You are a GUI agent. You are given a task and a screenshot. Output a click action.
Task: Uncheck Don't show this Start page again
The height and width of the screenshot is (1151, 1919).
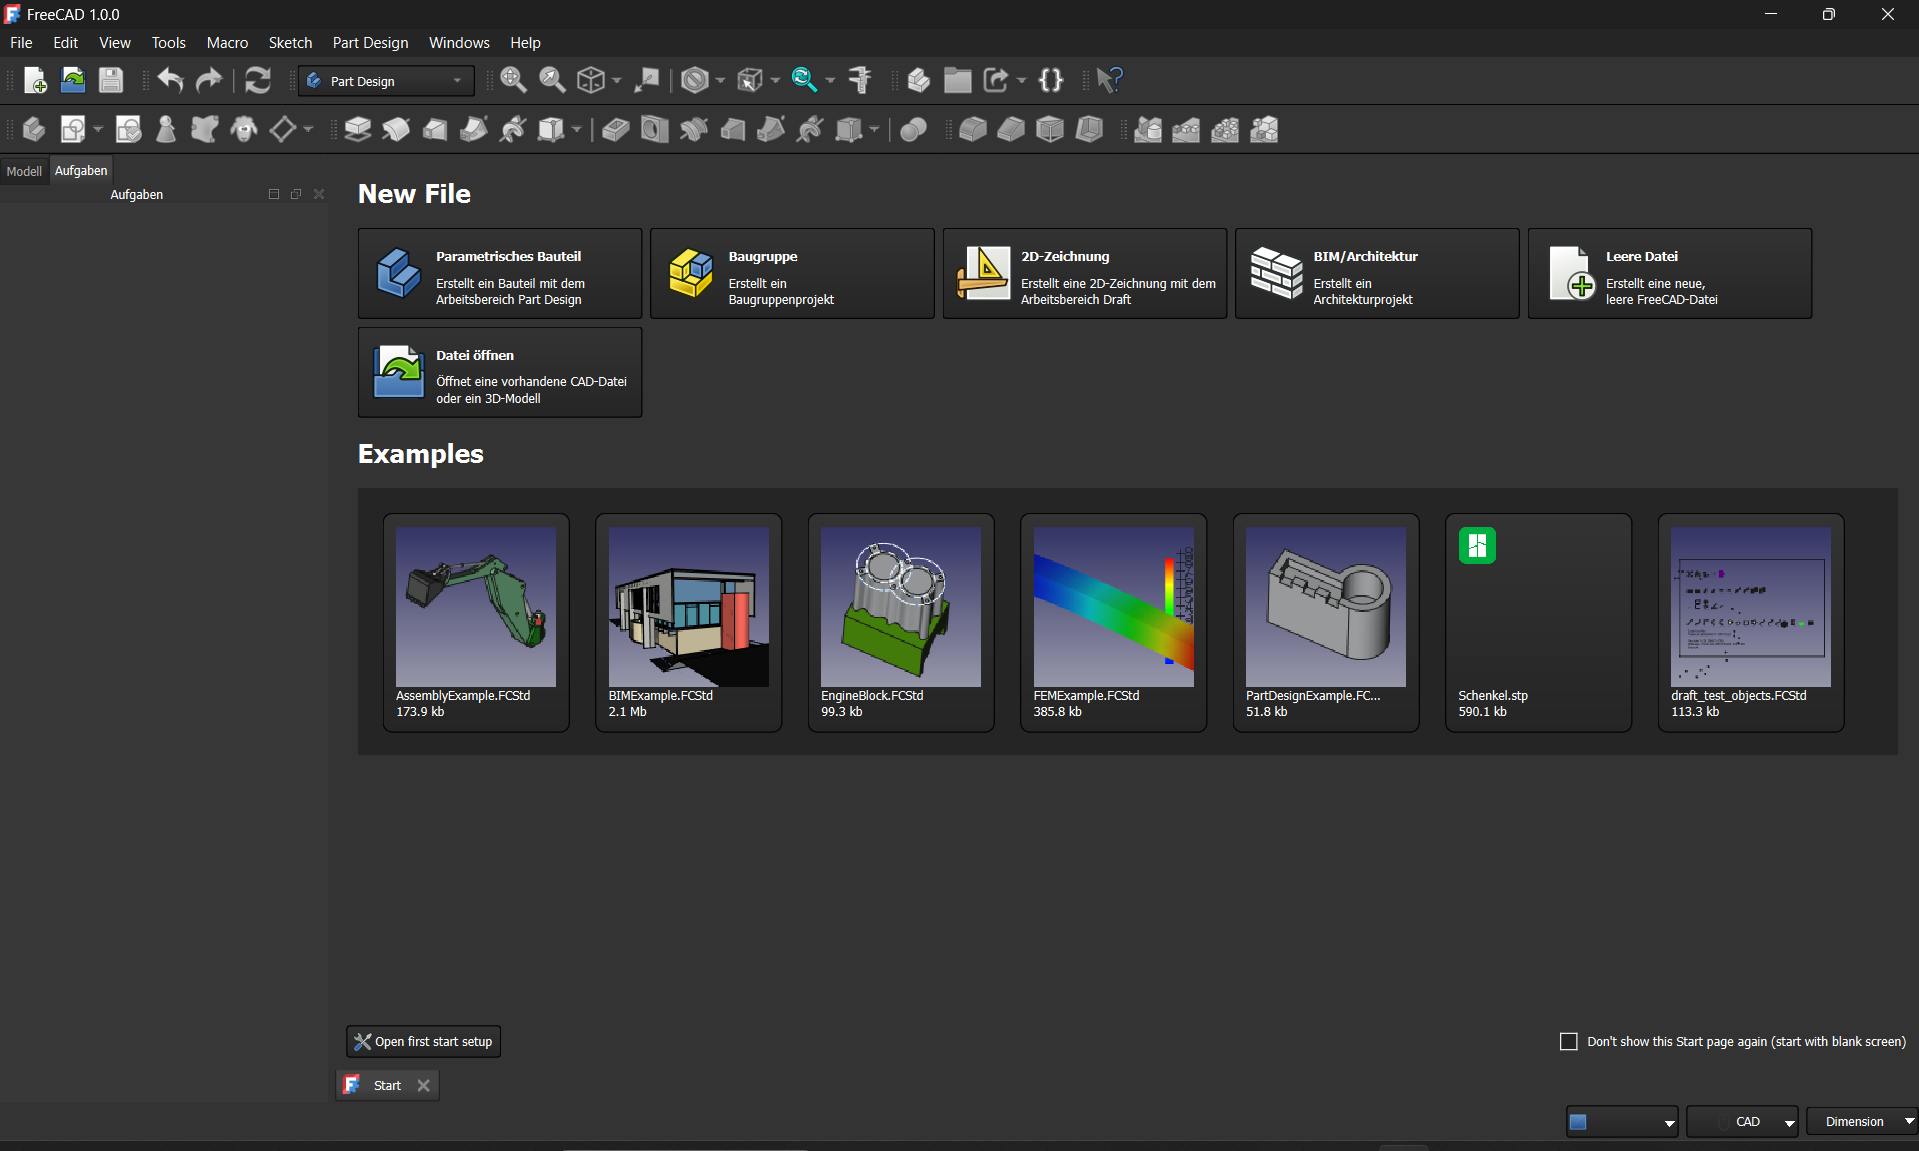pyautogui.click(x=1568, y=1041)
